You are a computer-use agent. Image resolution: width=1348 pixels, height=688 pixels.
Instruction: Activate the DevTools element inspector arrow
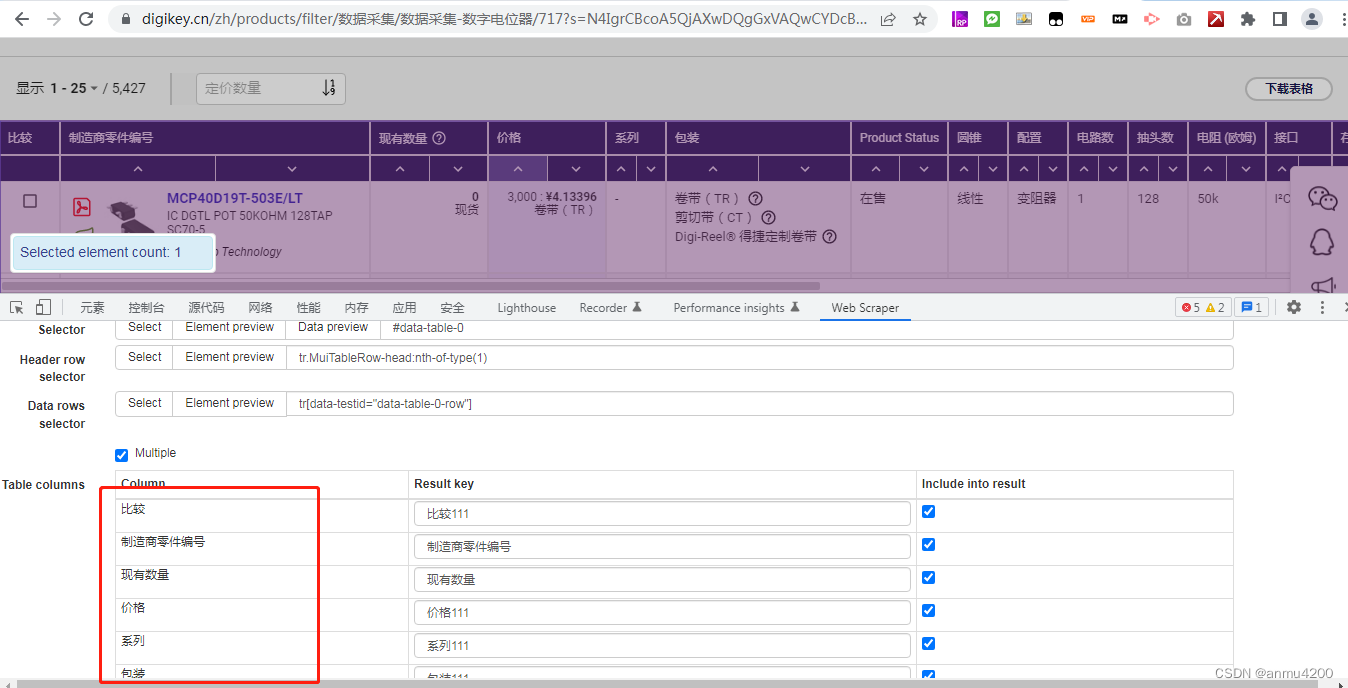pyautogui.click(x=17, y=307)
